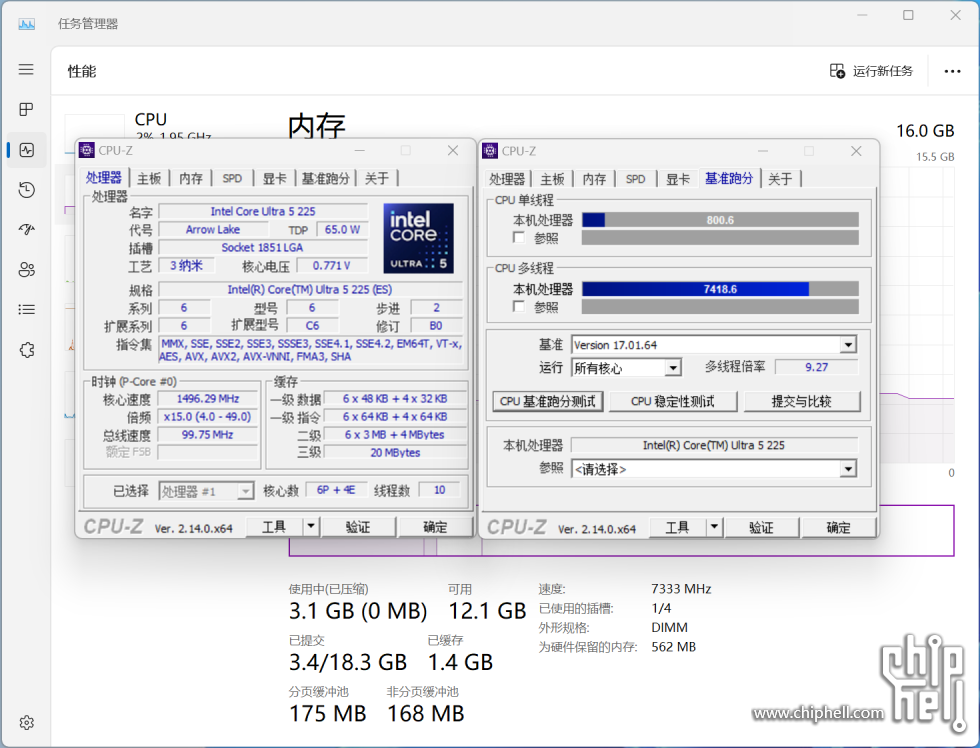Start CPU 稳定性测试
980x748 pixels.
[672, 401]
